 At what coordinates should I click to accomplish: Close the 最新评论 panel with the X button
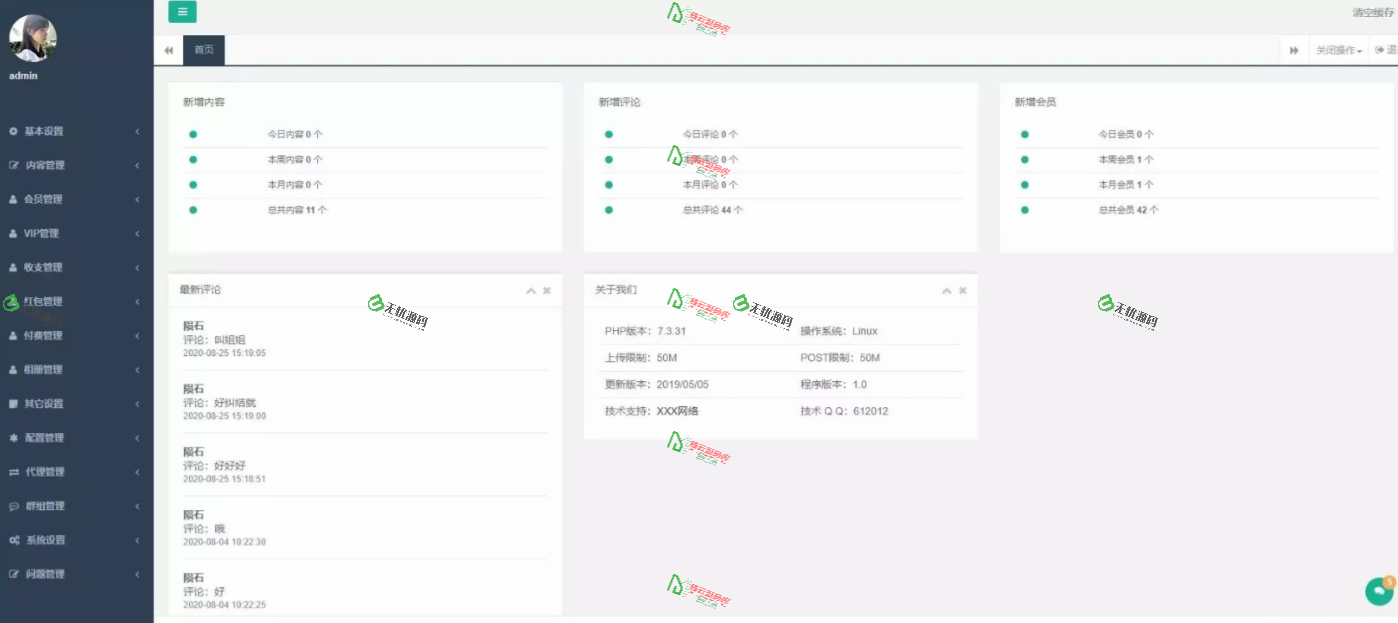pyautogui.click(x=546, y=290)
